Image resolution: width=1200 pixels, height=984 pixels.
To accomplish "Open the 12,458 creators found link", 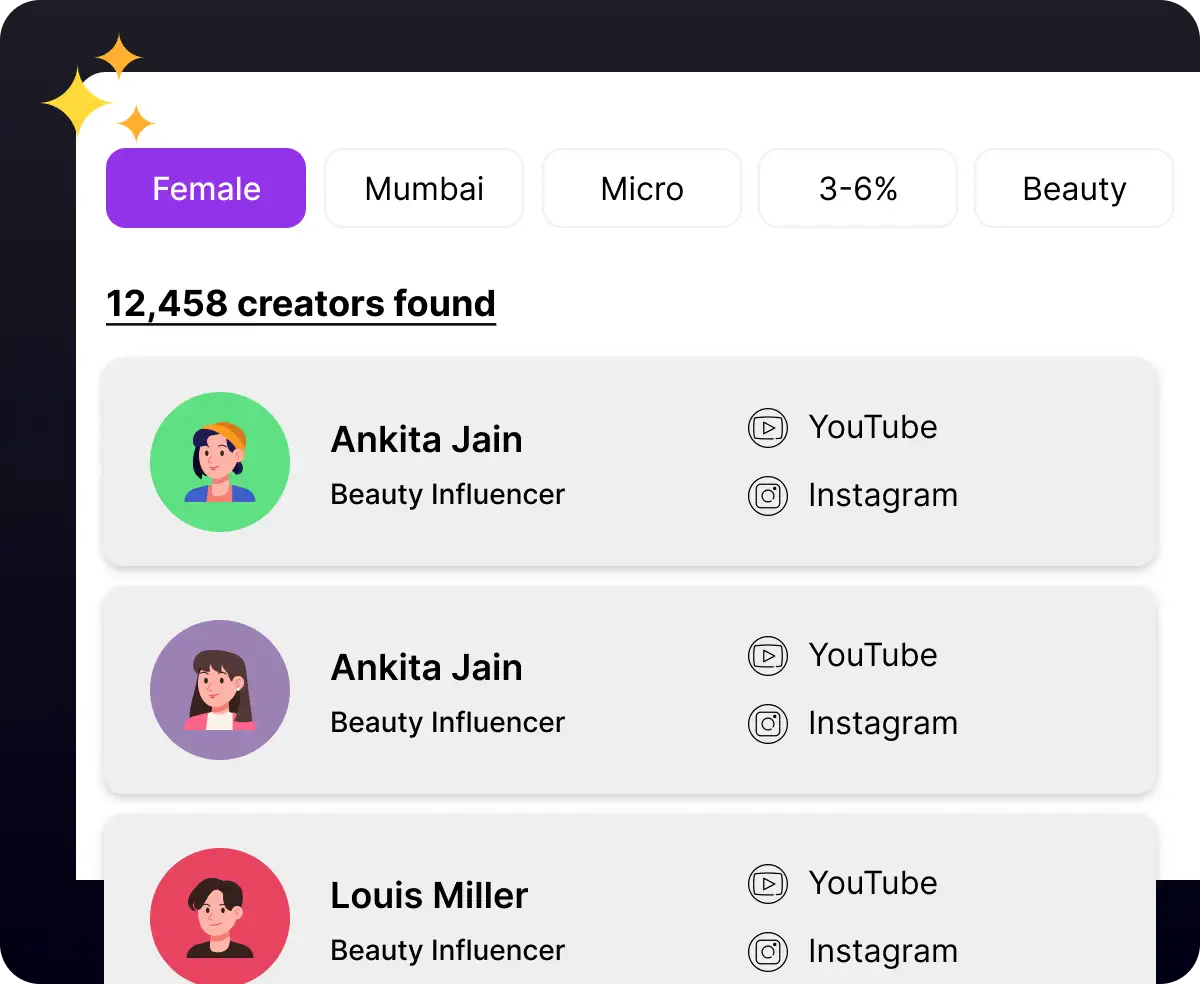I will click(300, 303).
